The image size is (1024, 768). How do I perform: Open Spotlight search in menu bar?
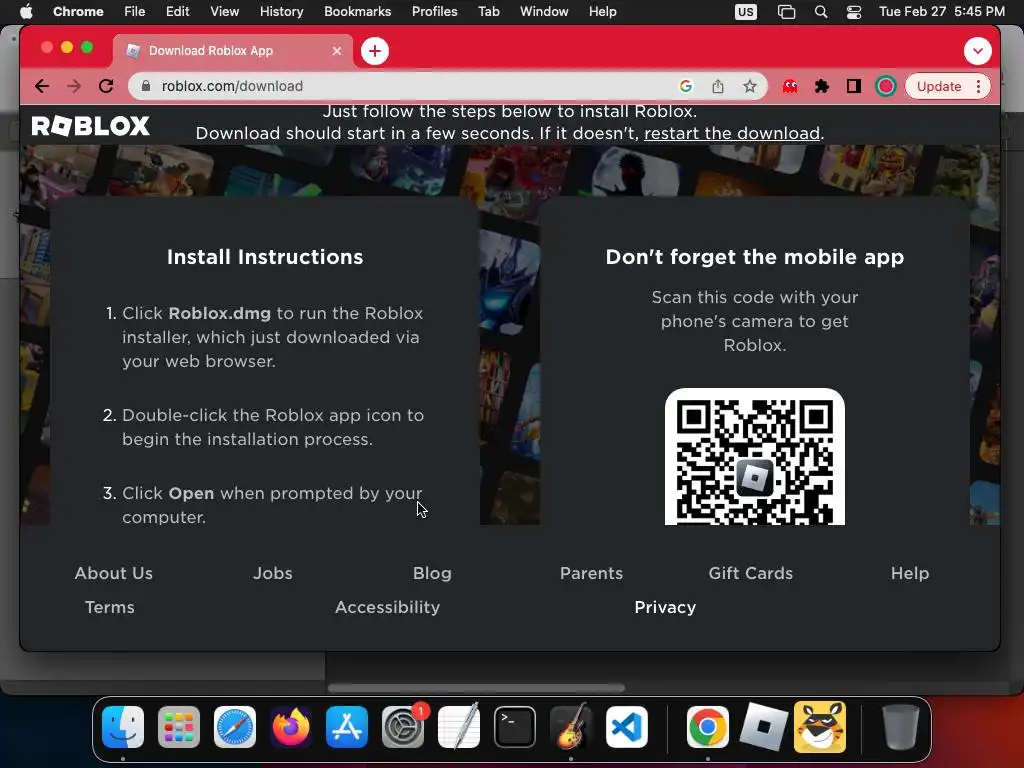coord(821,12)
